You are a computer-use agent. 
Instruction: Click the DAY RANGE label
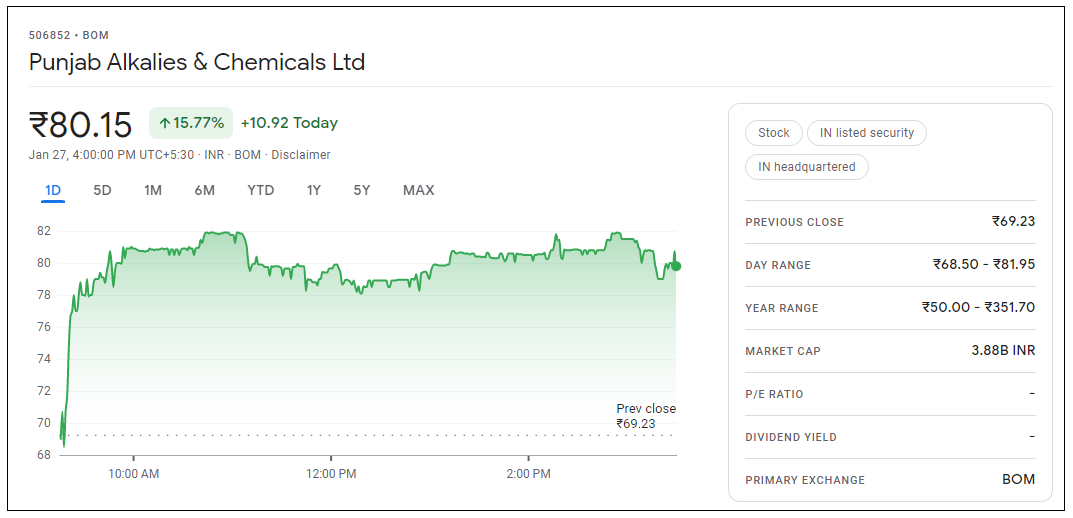pos(778,266)
